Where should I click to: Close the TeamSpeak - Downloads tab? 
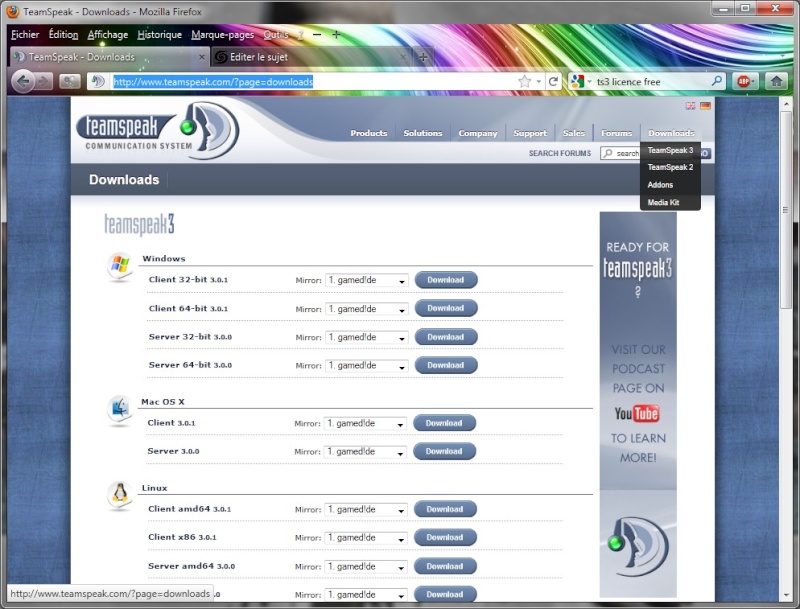click(x=202, y=57)
